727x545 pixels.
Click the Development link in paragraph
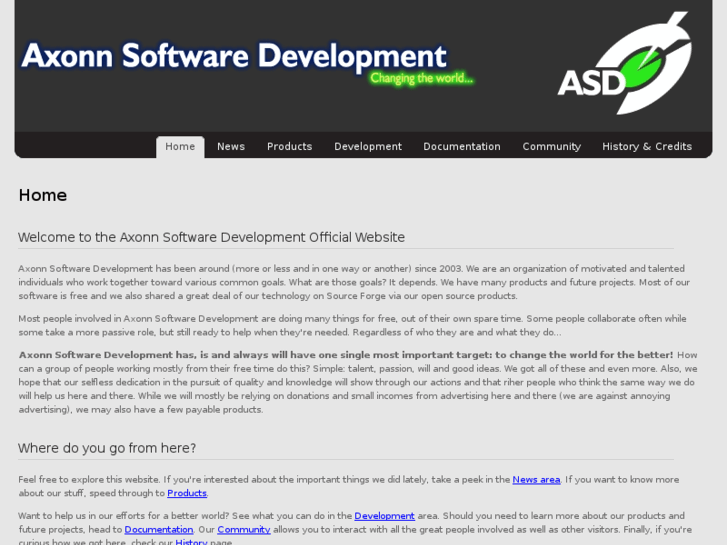[x=384, y=516]
